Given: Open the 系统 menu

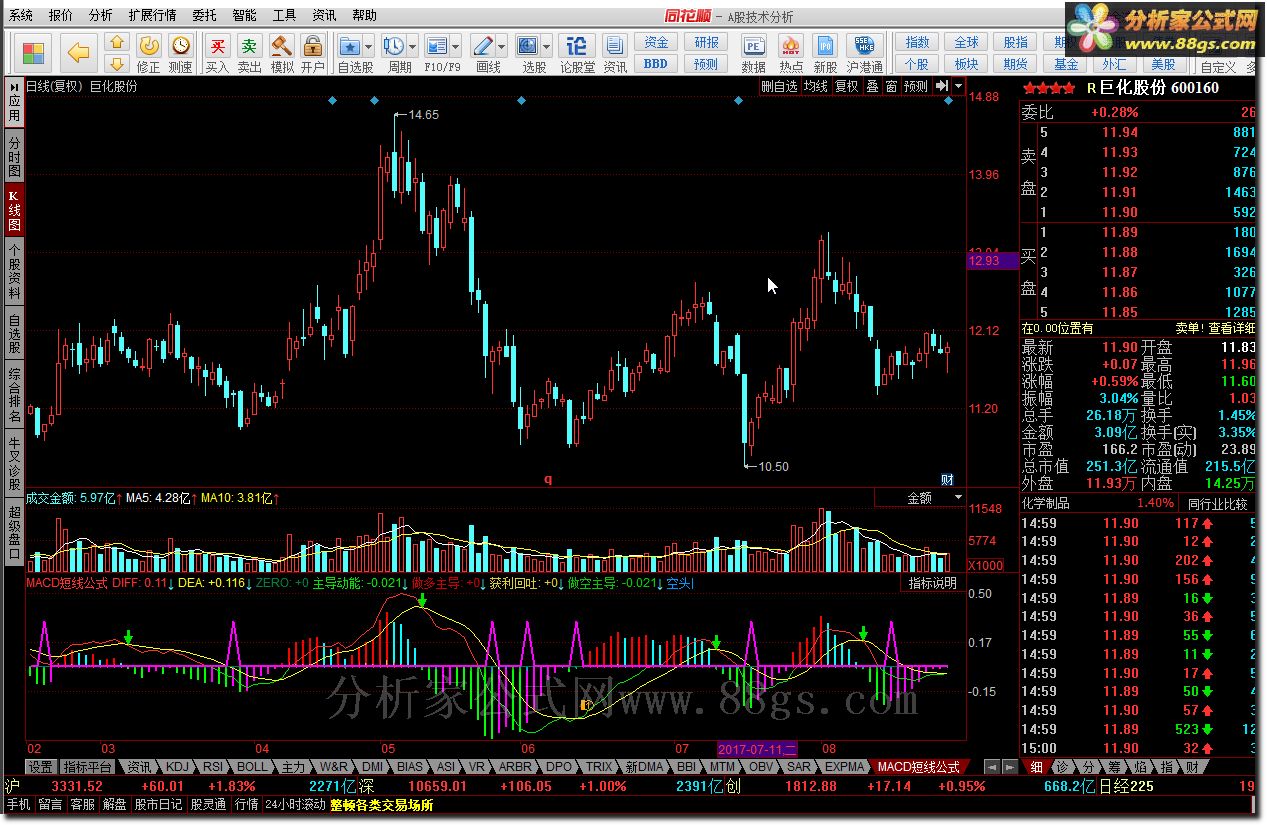Looking at the screenshot, I should pyautogui.click(x=21, y=15).
